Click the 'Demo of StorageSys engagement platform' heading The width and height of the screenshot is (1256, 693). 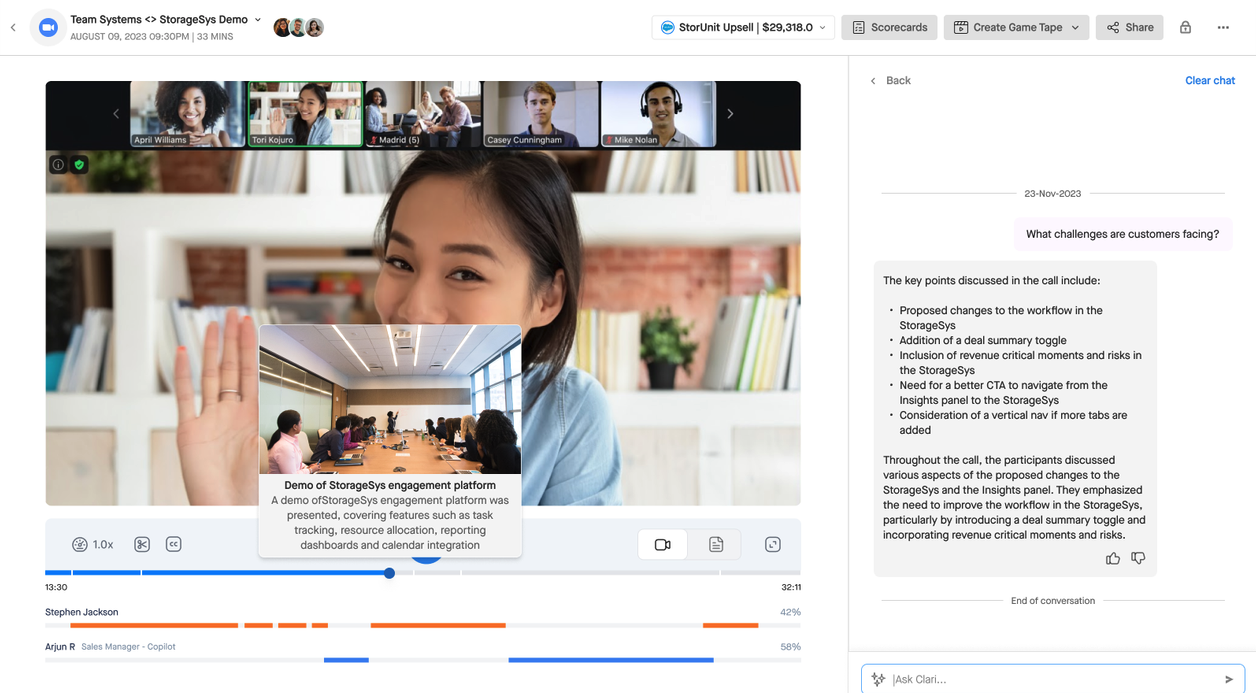click(390, 485)
